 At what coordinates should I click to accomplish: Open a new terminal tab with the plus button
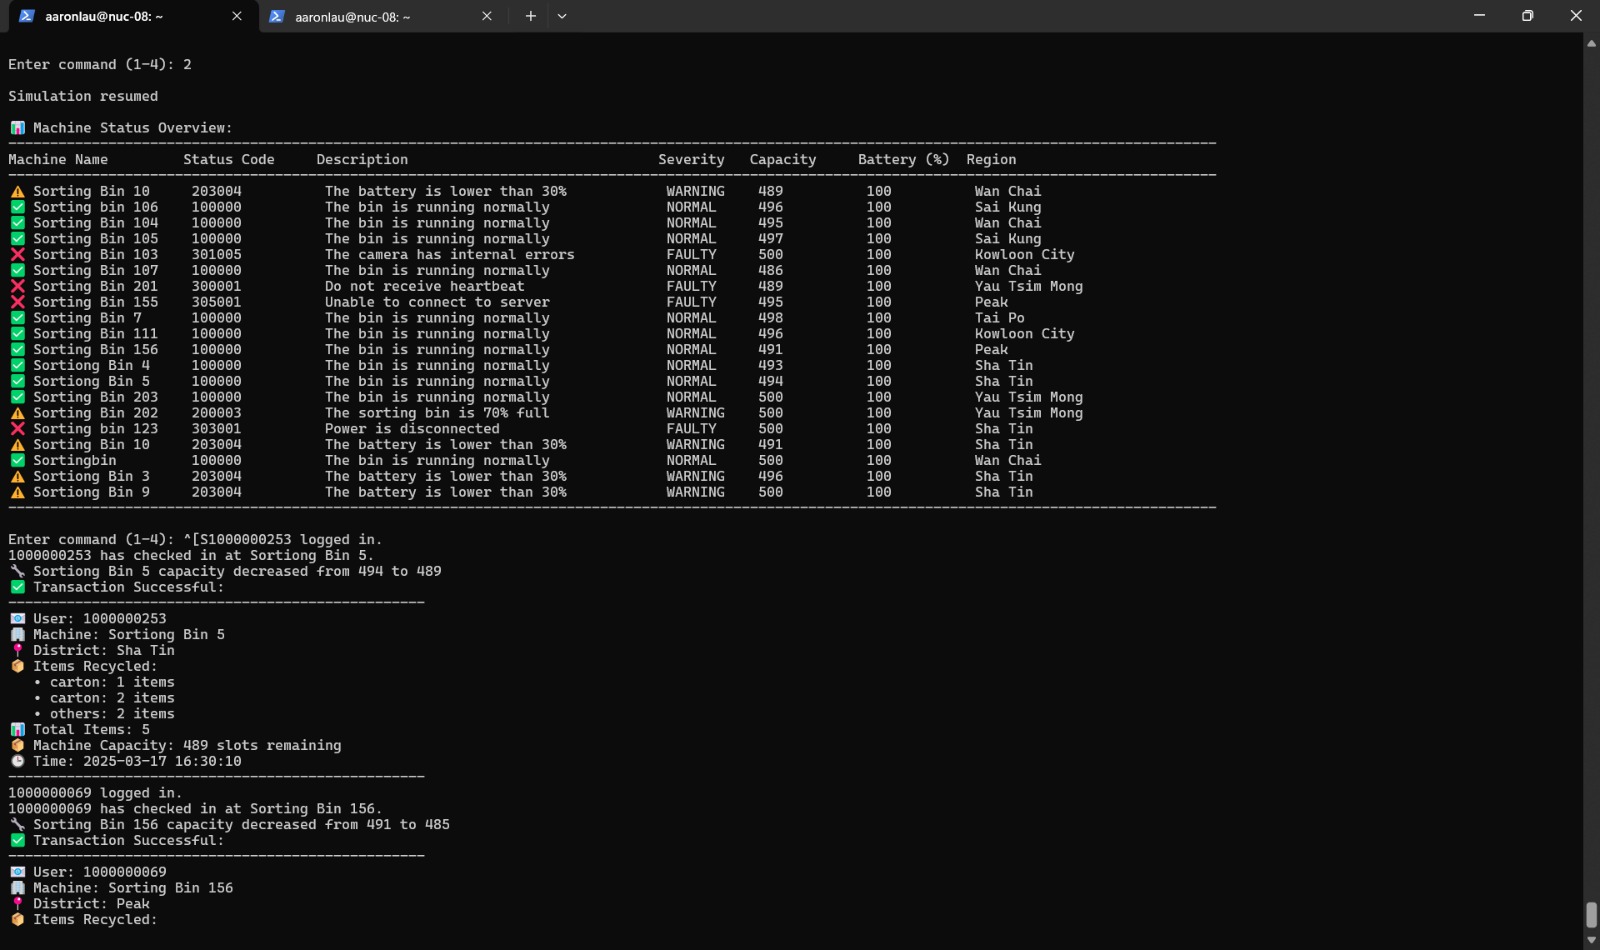click(530, 16)
